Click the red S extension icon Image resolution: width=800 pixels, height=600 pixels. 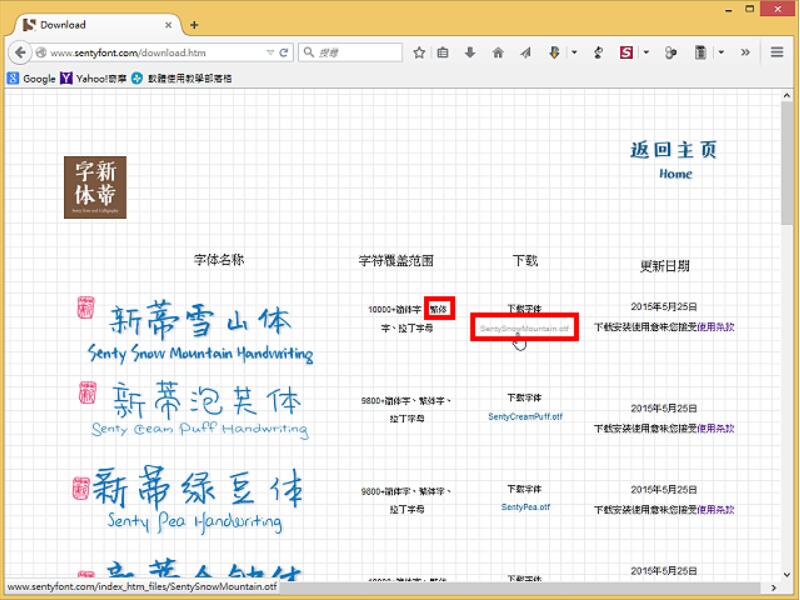(627, 52)
